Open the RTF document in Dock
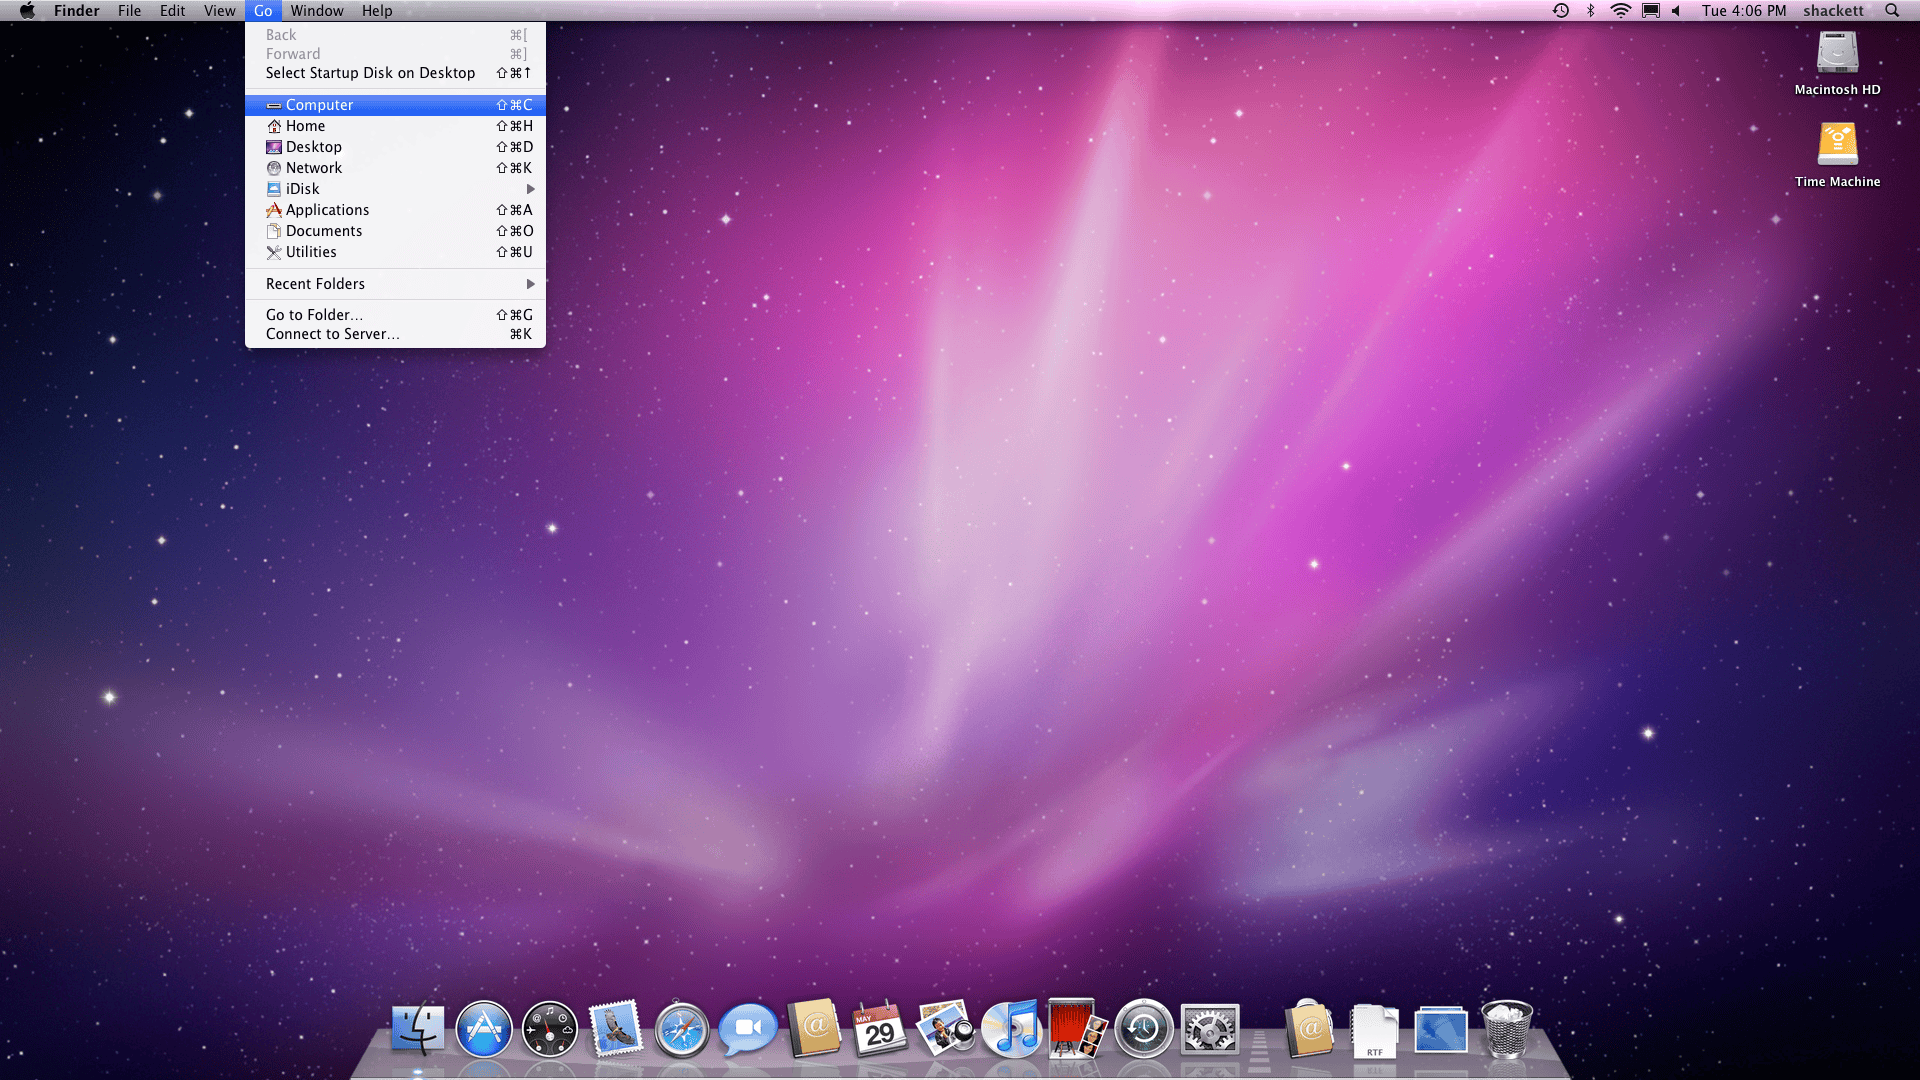 1375,1031
